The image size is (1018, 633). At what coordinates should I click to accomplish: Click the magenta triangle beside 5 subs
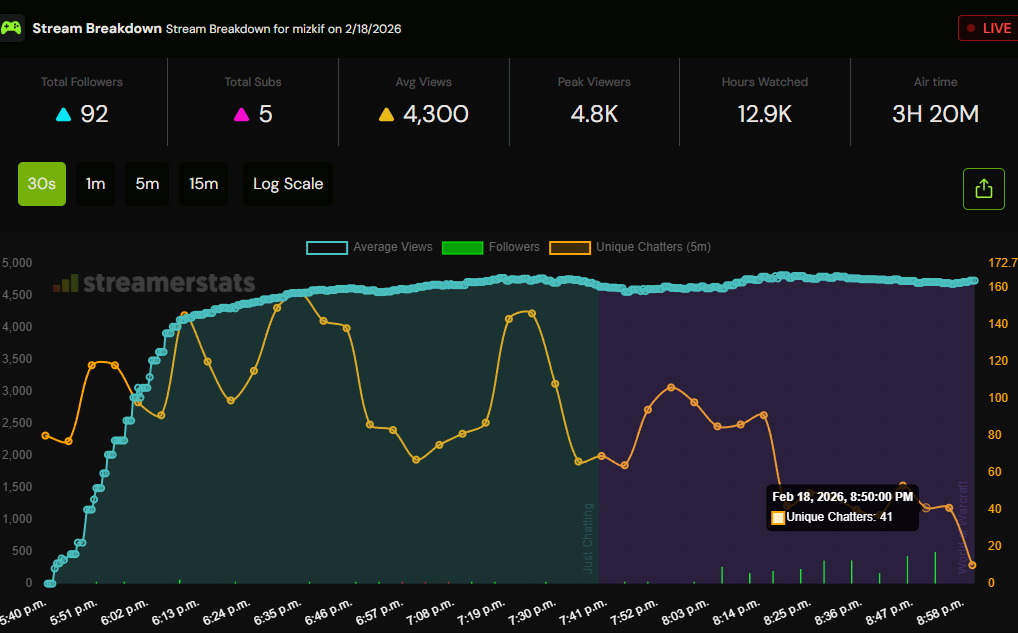[x=242, y=115]
